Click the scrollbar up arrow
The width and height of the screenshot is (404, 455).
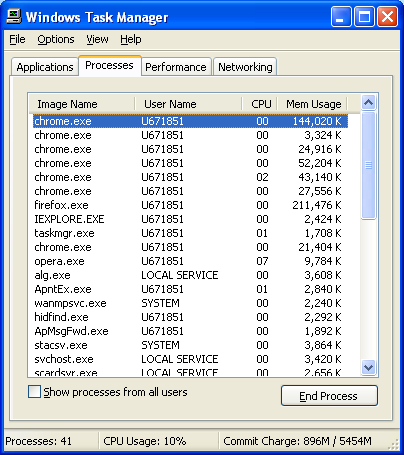tap(369, 103)
